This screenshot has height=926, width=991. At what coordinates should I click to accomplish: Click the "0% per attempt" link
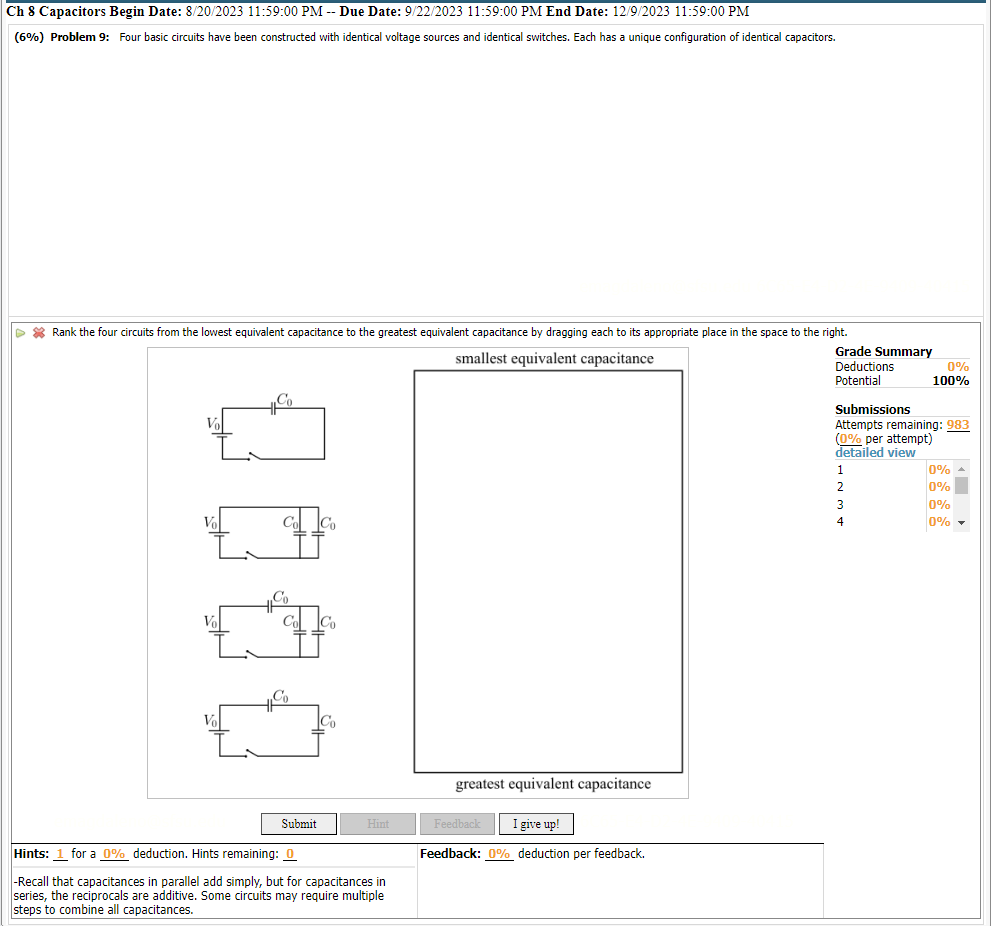coord(848,438)
